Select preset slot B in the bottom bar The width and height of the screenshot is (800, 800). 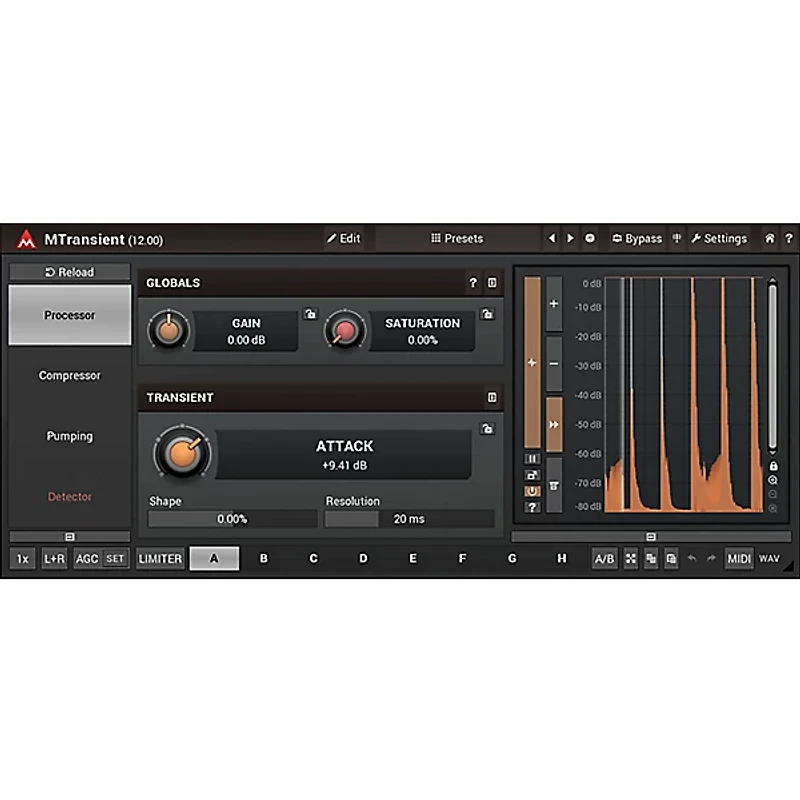[x=264, y=558]
